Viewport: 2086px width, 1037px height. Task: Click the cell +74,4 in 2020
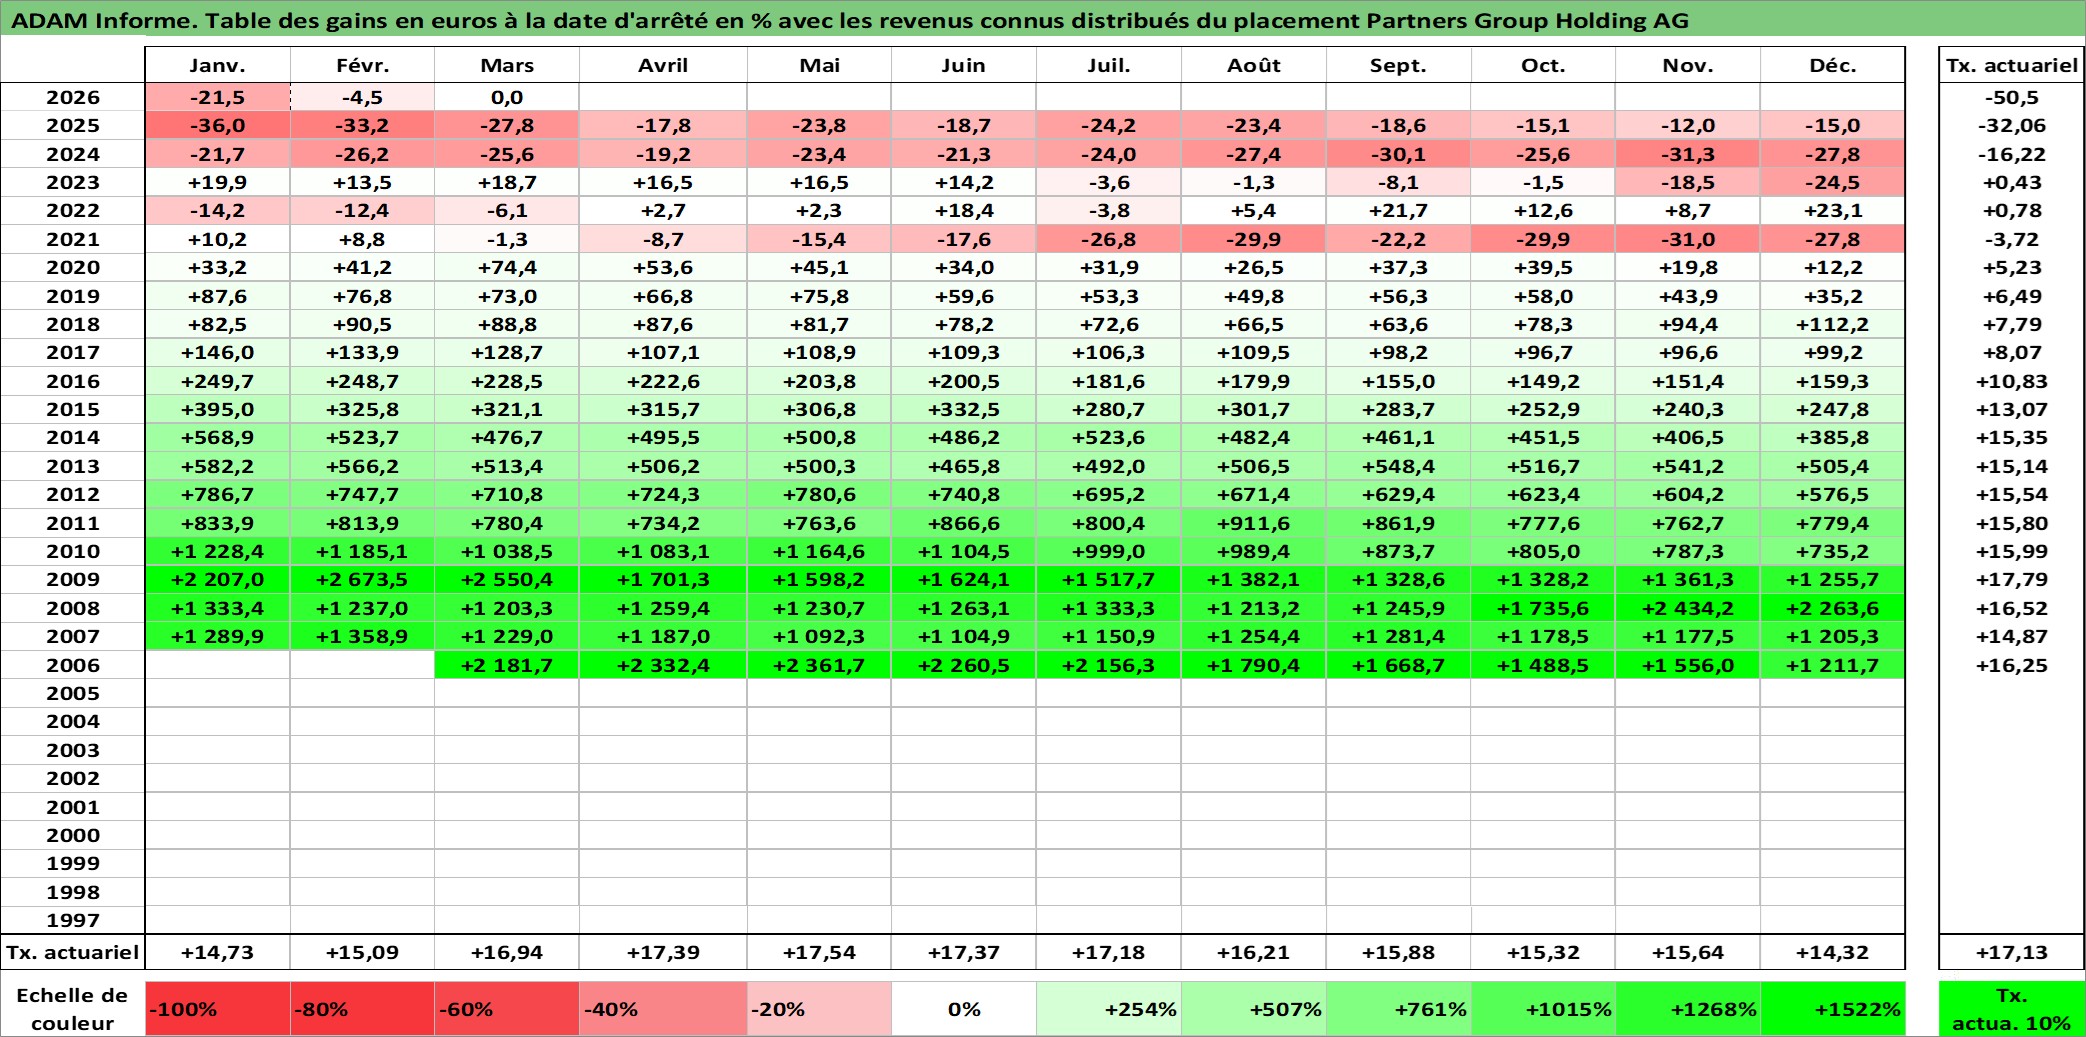coord(507,267)
